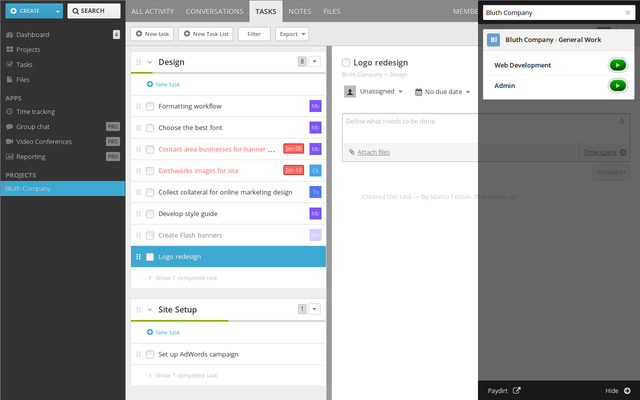This screenshot has width=640, height=400.
Task: Expand Unassigned assignee dropdown
Action: tap(373, 91)
